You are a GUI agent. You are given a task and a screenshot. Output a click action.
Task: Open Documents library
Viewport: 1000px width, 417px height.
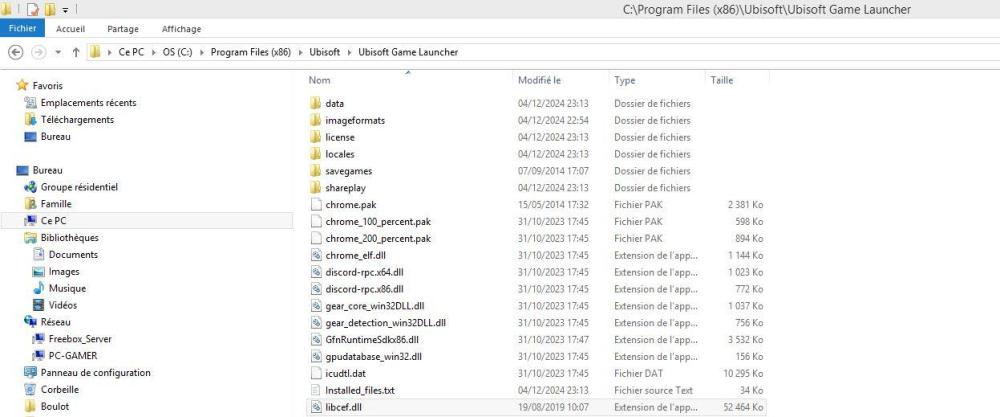pyautogui.click(x=73, y=254)
